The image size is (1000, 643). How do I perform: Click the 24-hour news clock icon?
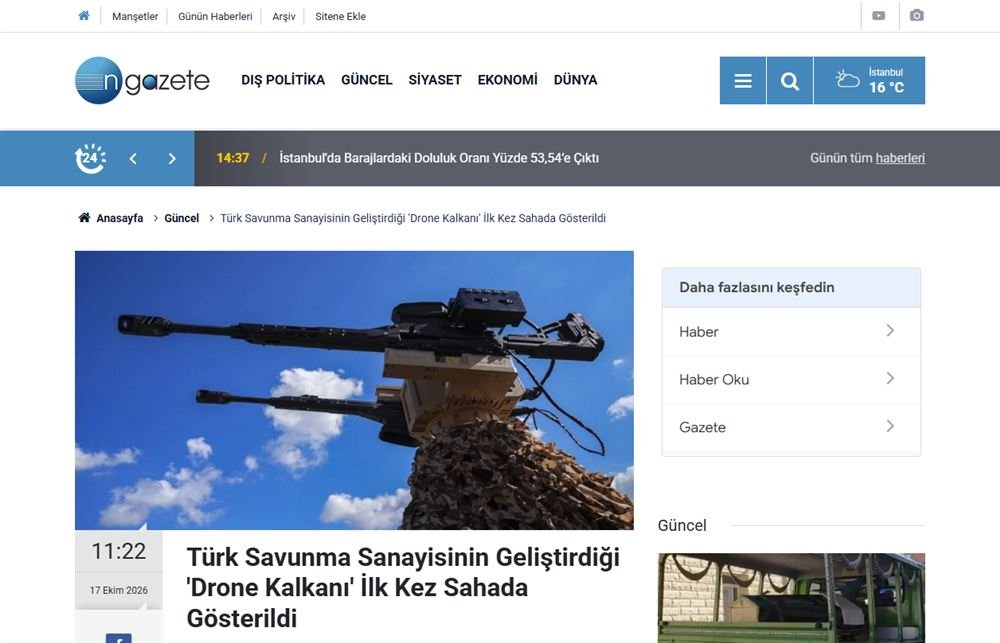pyautogui.click(x=91, y=158)
